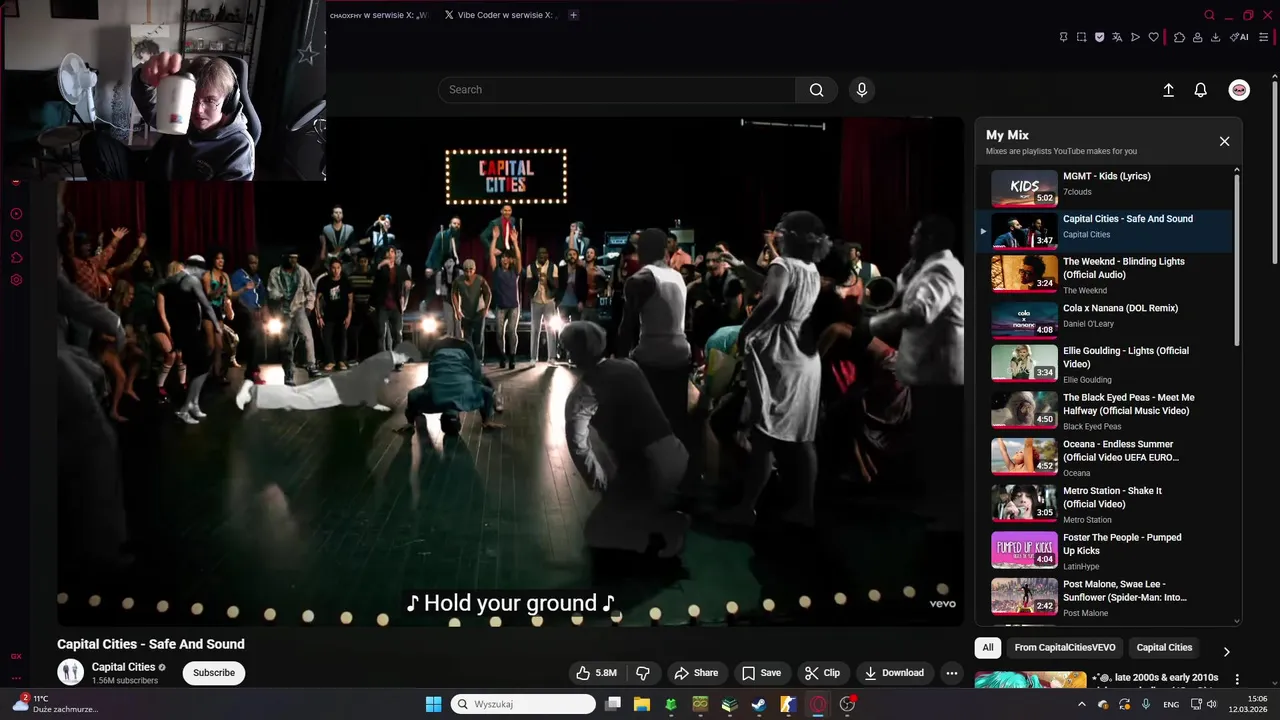Add page to bookmarks heart icon
Image resolution: width=1280 pixels, height=720 pixels.
pyautogui.click(x=1153, y=37)
